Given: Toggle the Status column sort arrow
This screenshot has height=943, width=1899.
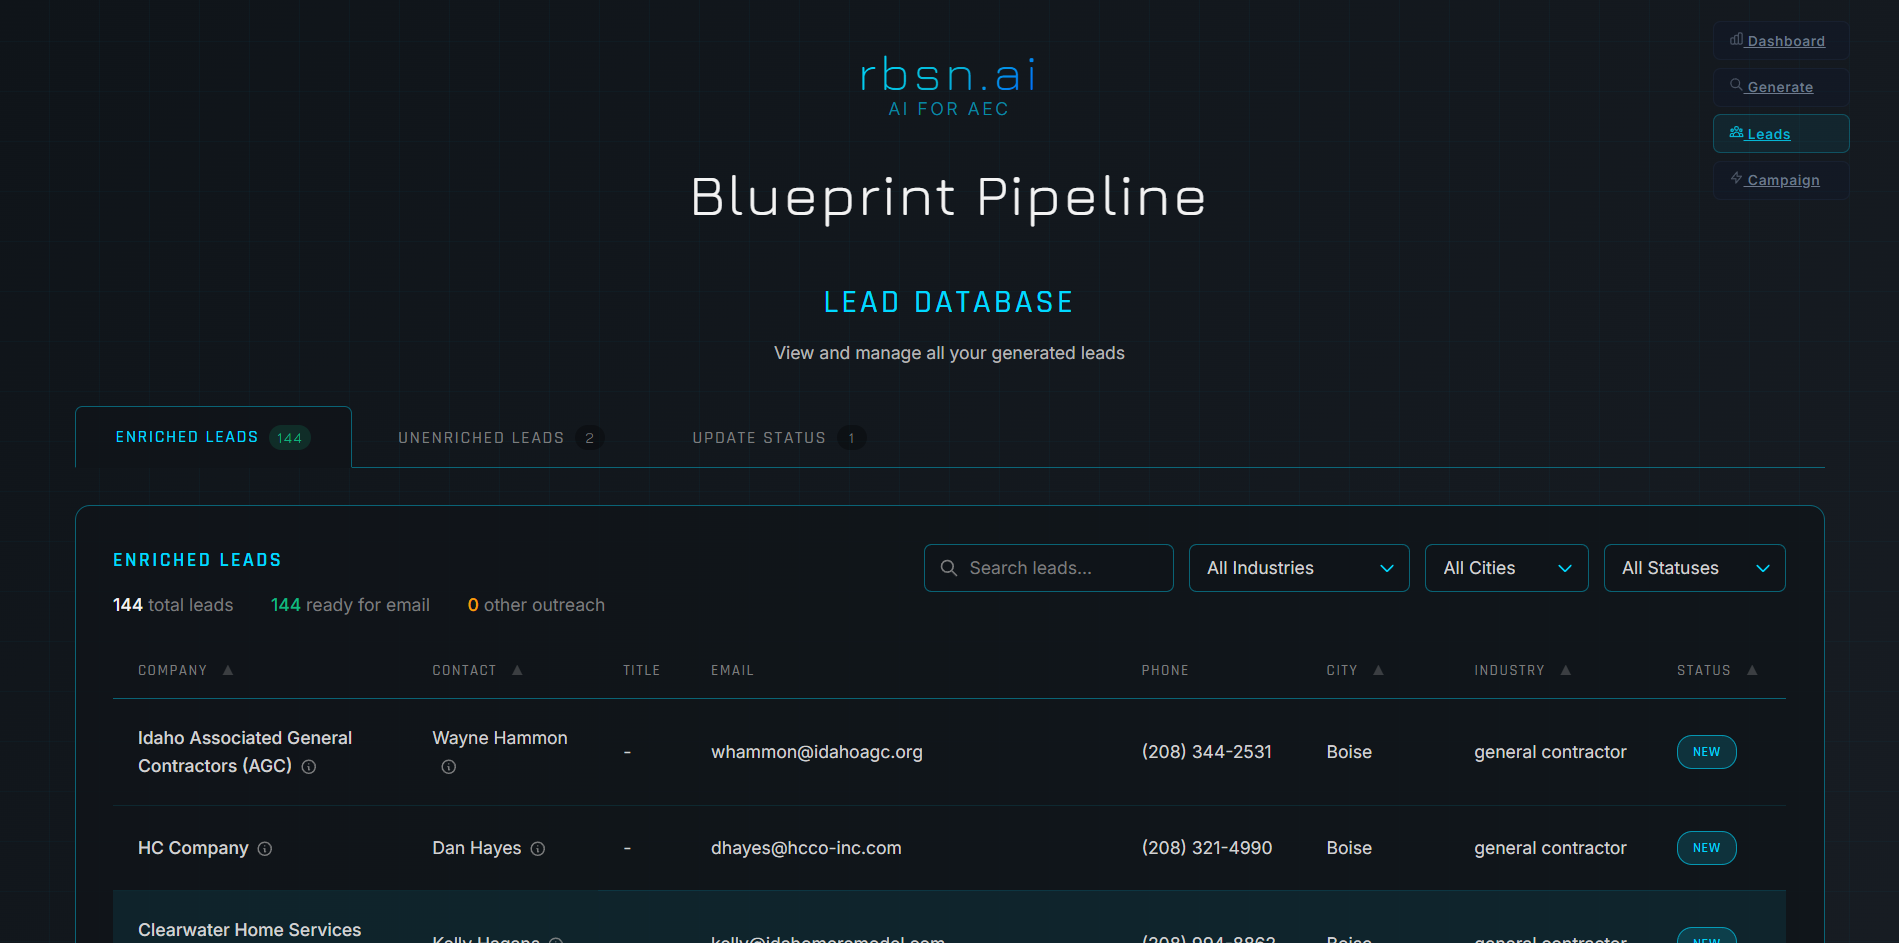Looking at the screenshot, I should (x=1751, y=670).
